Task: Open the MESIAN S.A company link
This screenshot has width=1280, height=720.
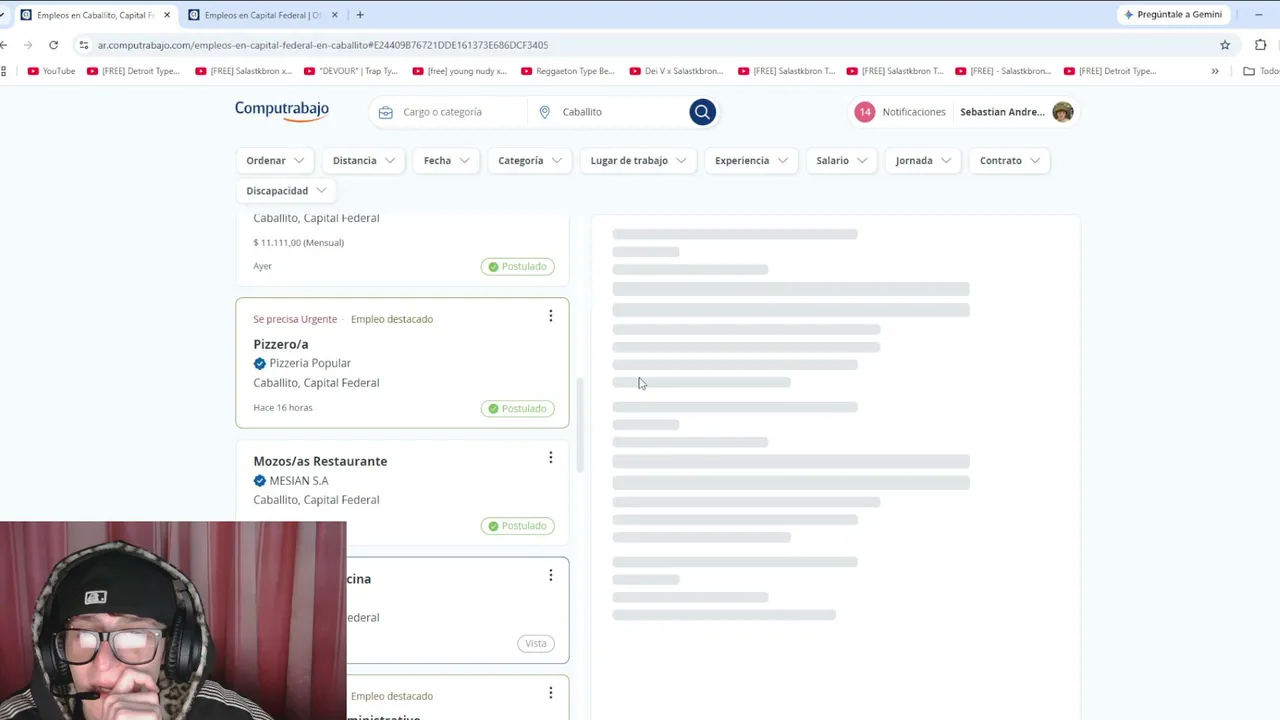Action: [299, 481]
